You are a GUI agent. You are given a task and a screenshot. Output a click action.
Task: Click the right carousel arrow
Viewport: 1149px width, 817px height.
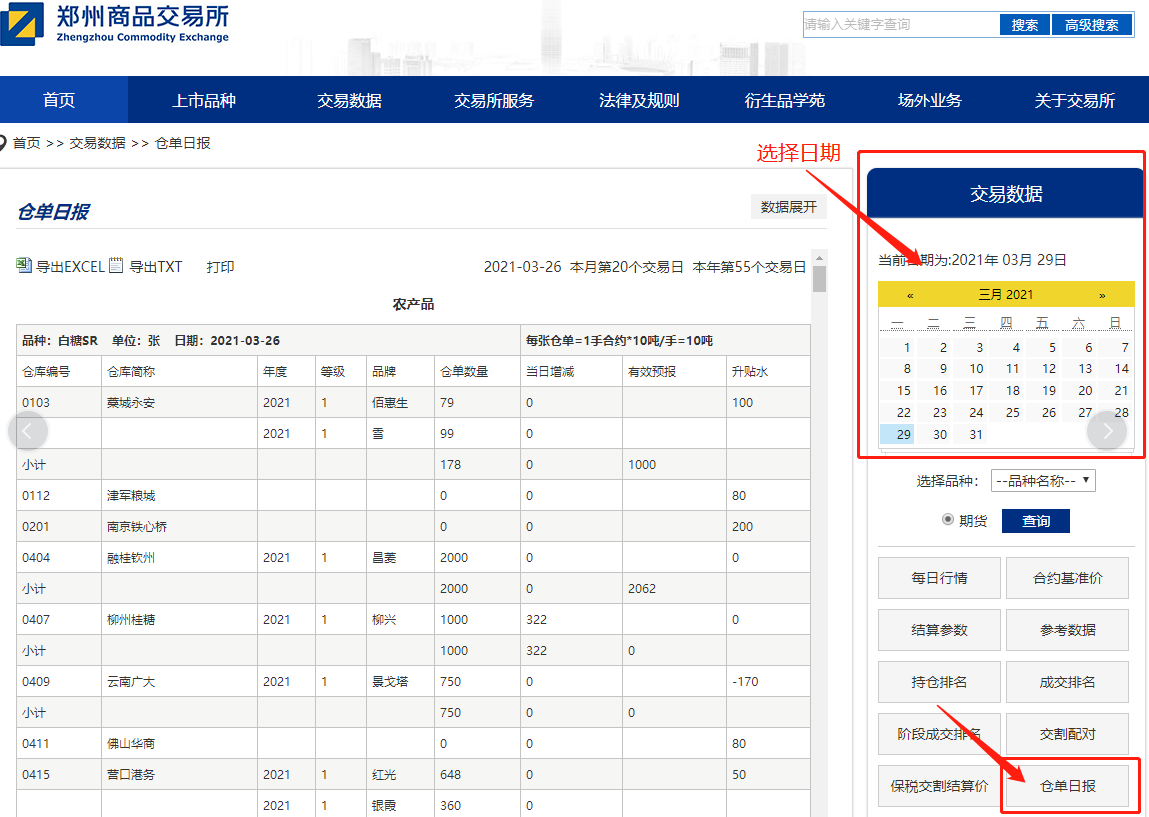1107,431
